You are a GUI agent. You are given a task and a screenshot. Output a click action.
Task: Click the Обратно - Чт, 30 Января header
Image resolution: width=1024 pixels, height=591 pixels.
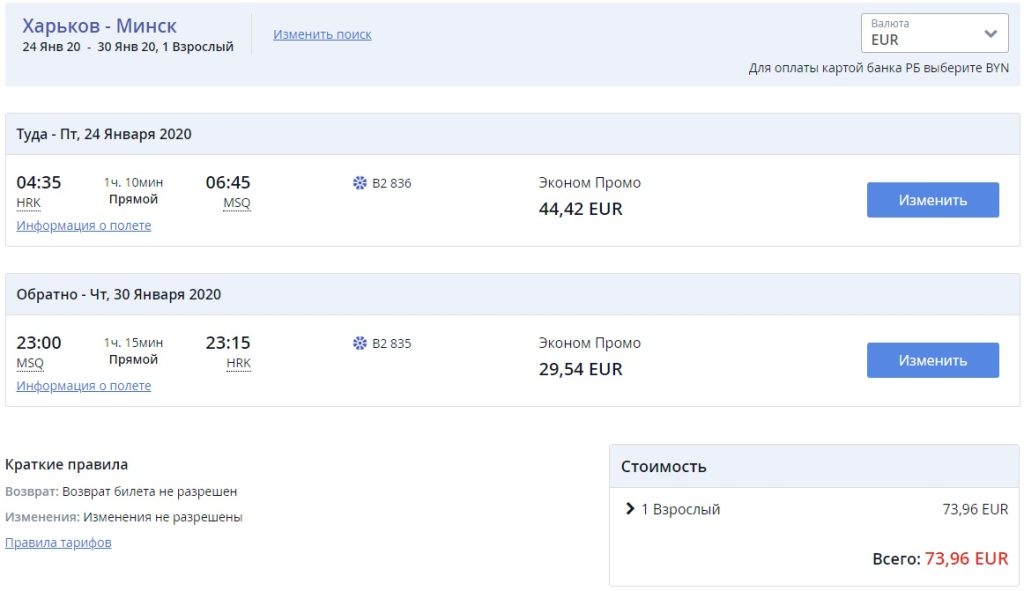click(x=119, y=294)
